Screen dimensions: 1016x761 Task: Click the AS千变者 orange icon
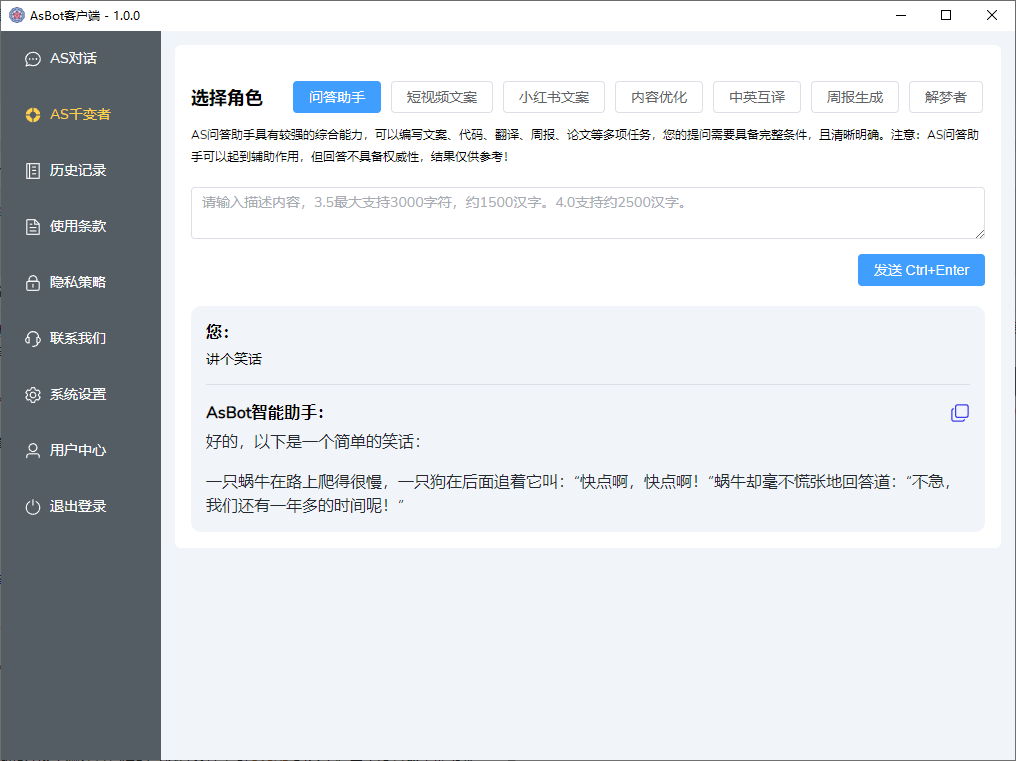(32, 115)
